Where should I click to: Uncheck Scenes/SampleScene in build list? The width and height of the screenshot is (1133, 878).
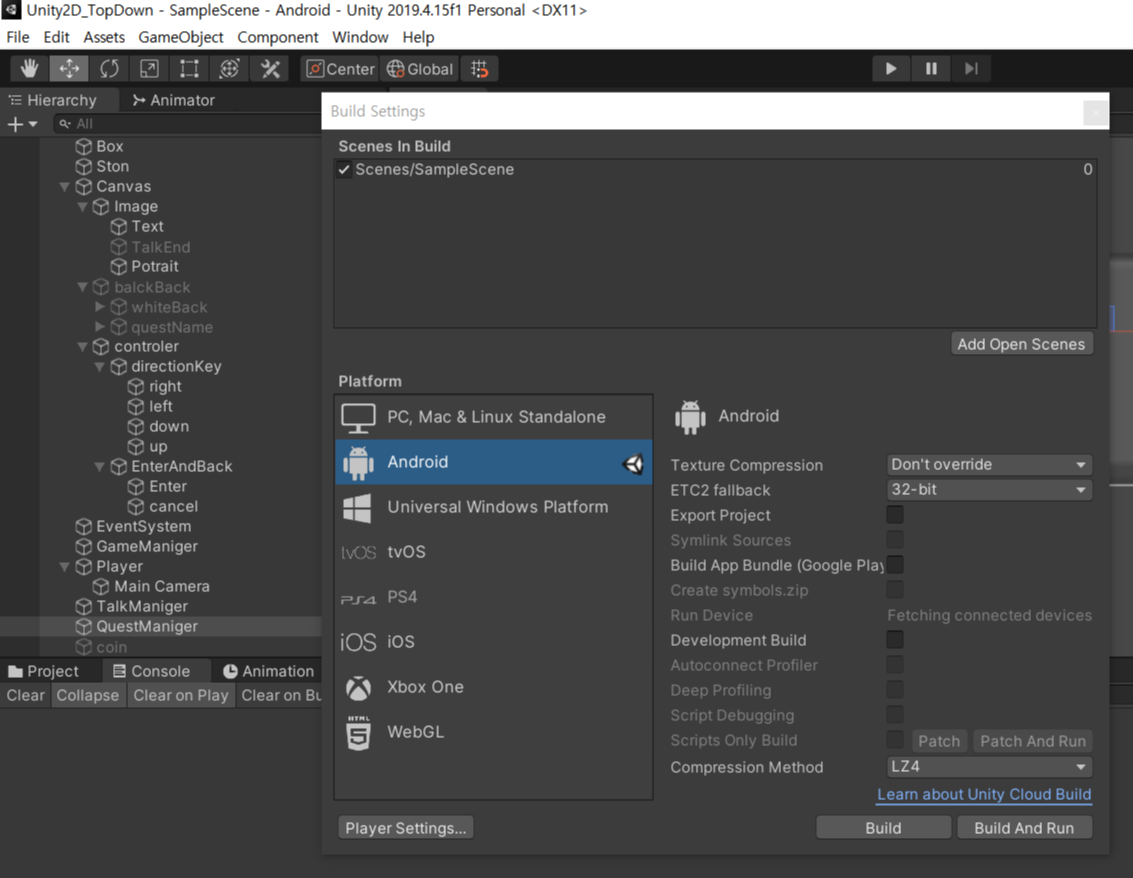click(x=344, y=170)
